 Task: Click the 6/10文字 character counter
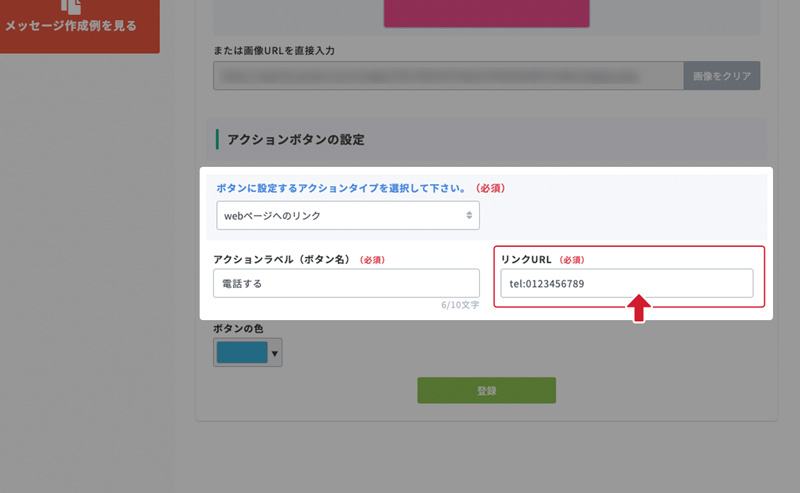(x=459, y=305)
